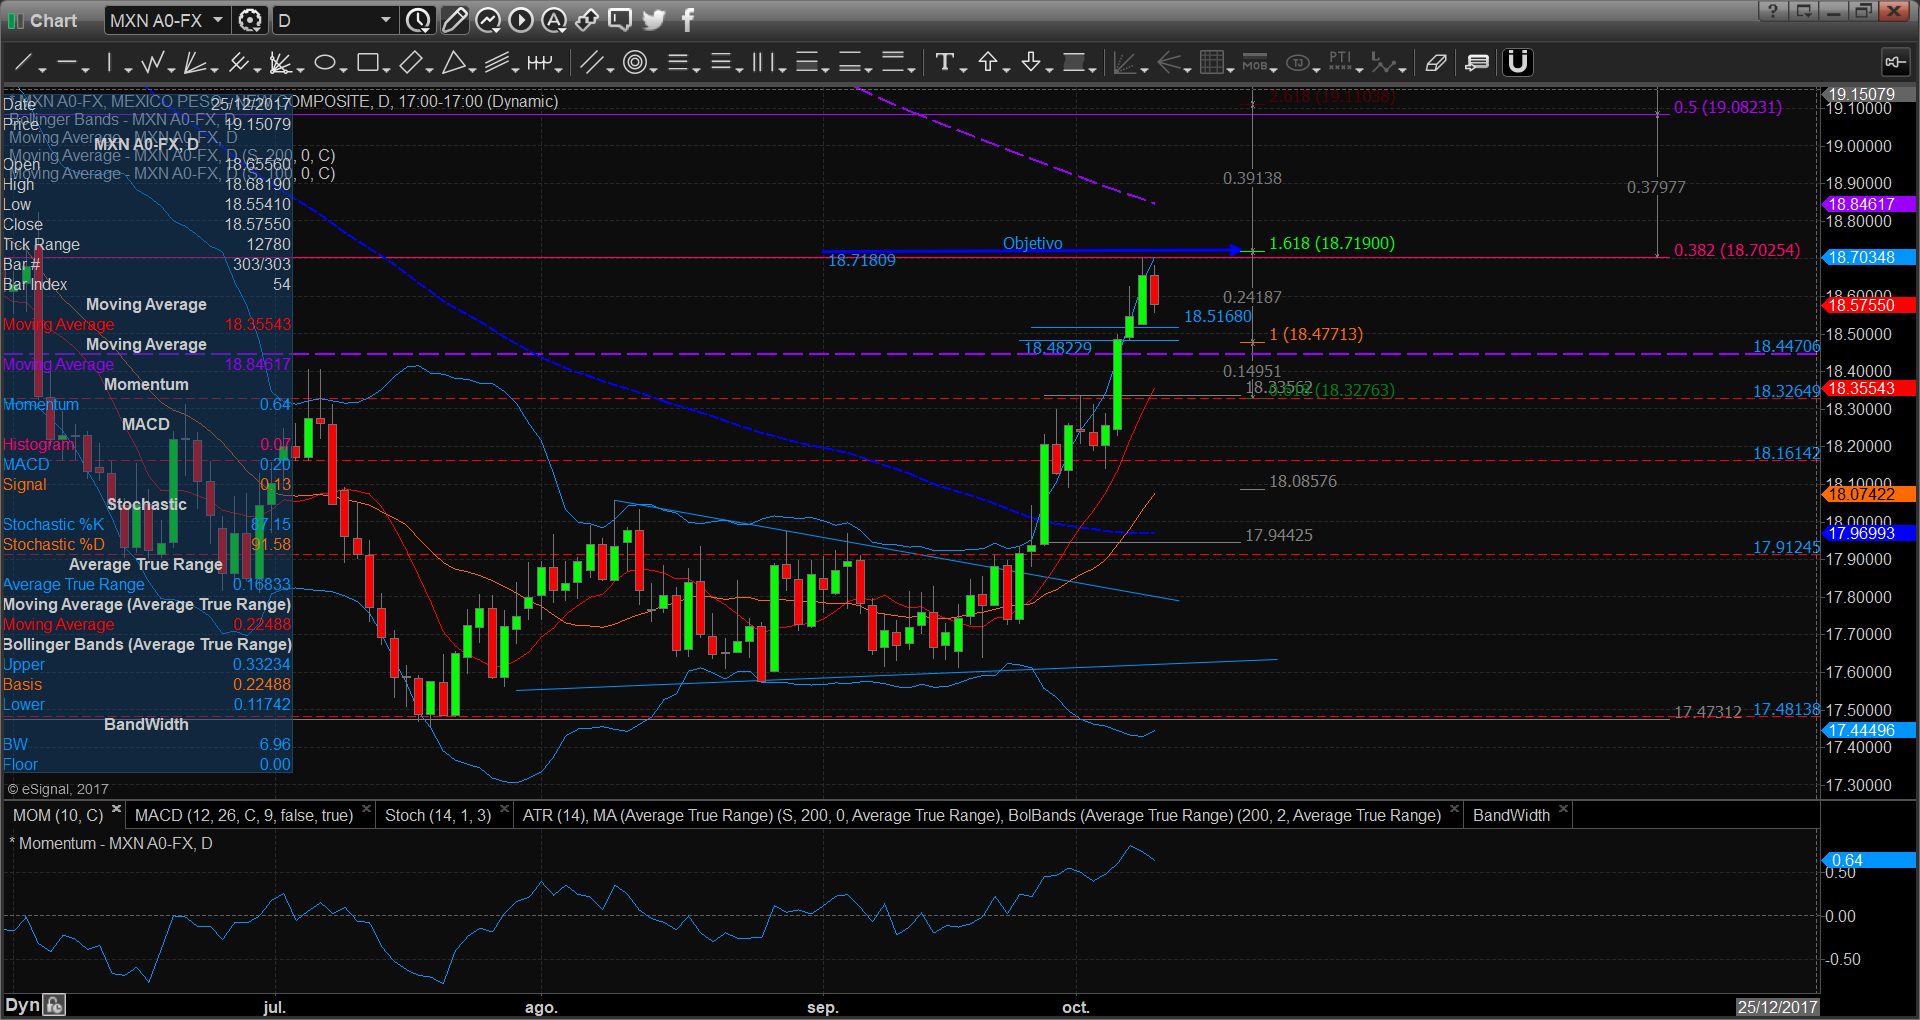Select the up arrow marker tool
Screen dimensions: 1920x1020
[988, 63]
